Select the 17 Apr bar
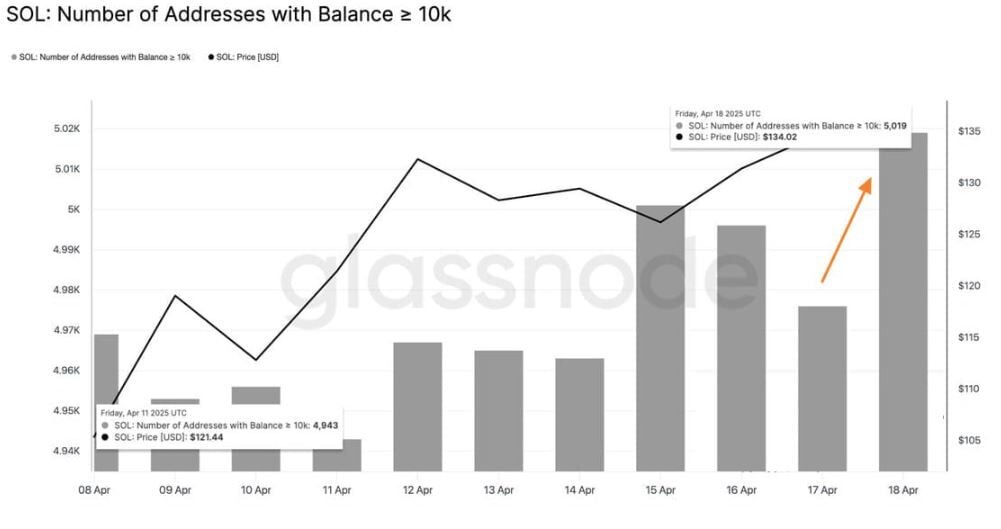Image resolution: width=1001 pixels, height=529 pixels. tap(822, 388)
